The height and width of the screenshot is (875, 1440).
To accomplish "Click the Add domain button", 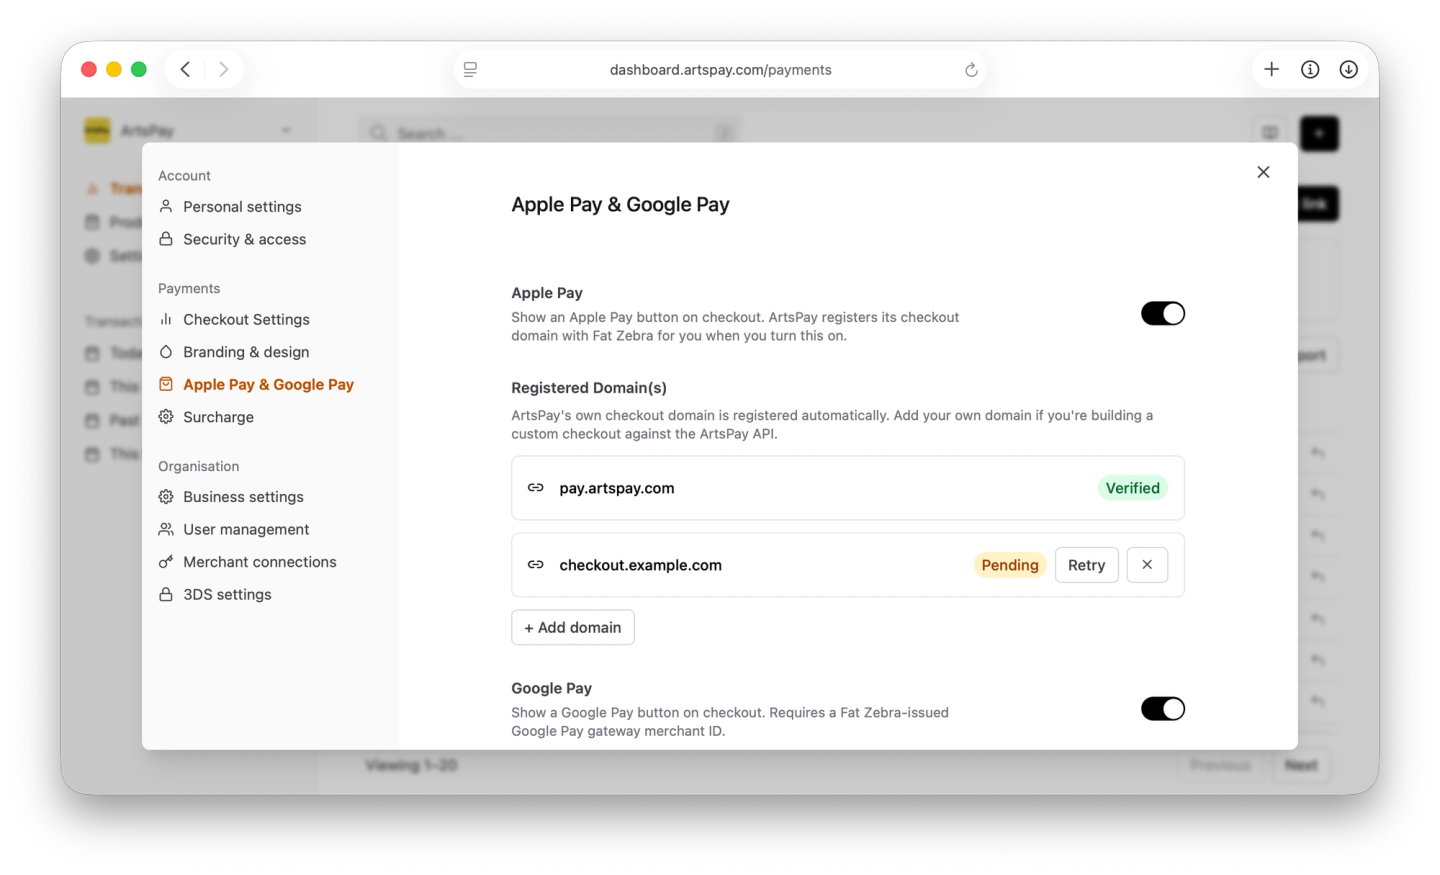I will (573, 627).
